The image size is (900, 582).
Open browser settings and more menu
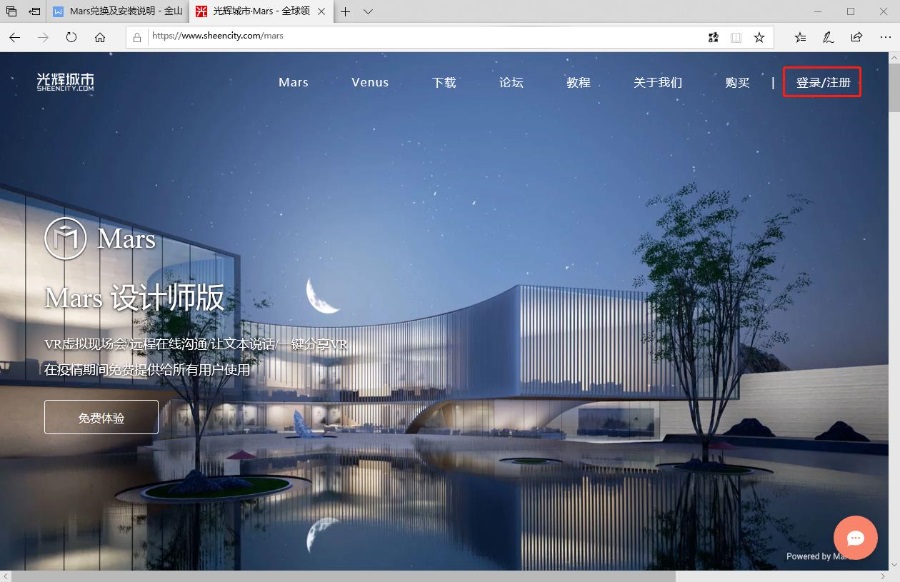[885, 37]
